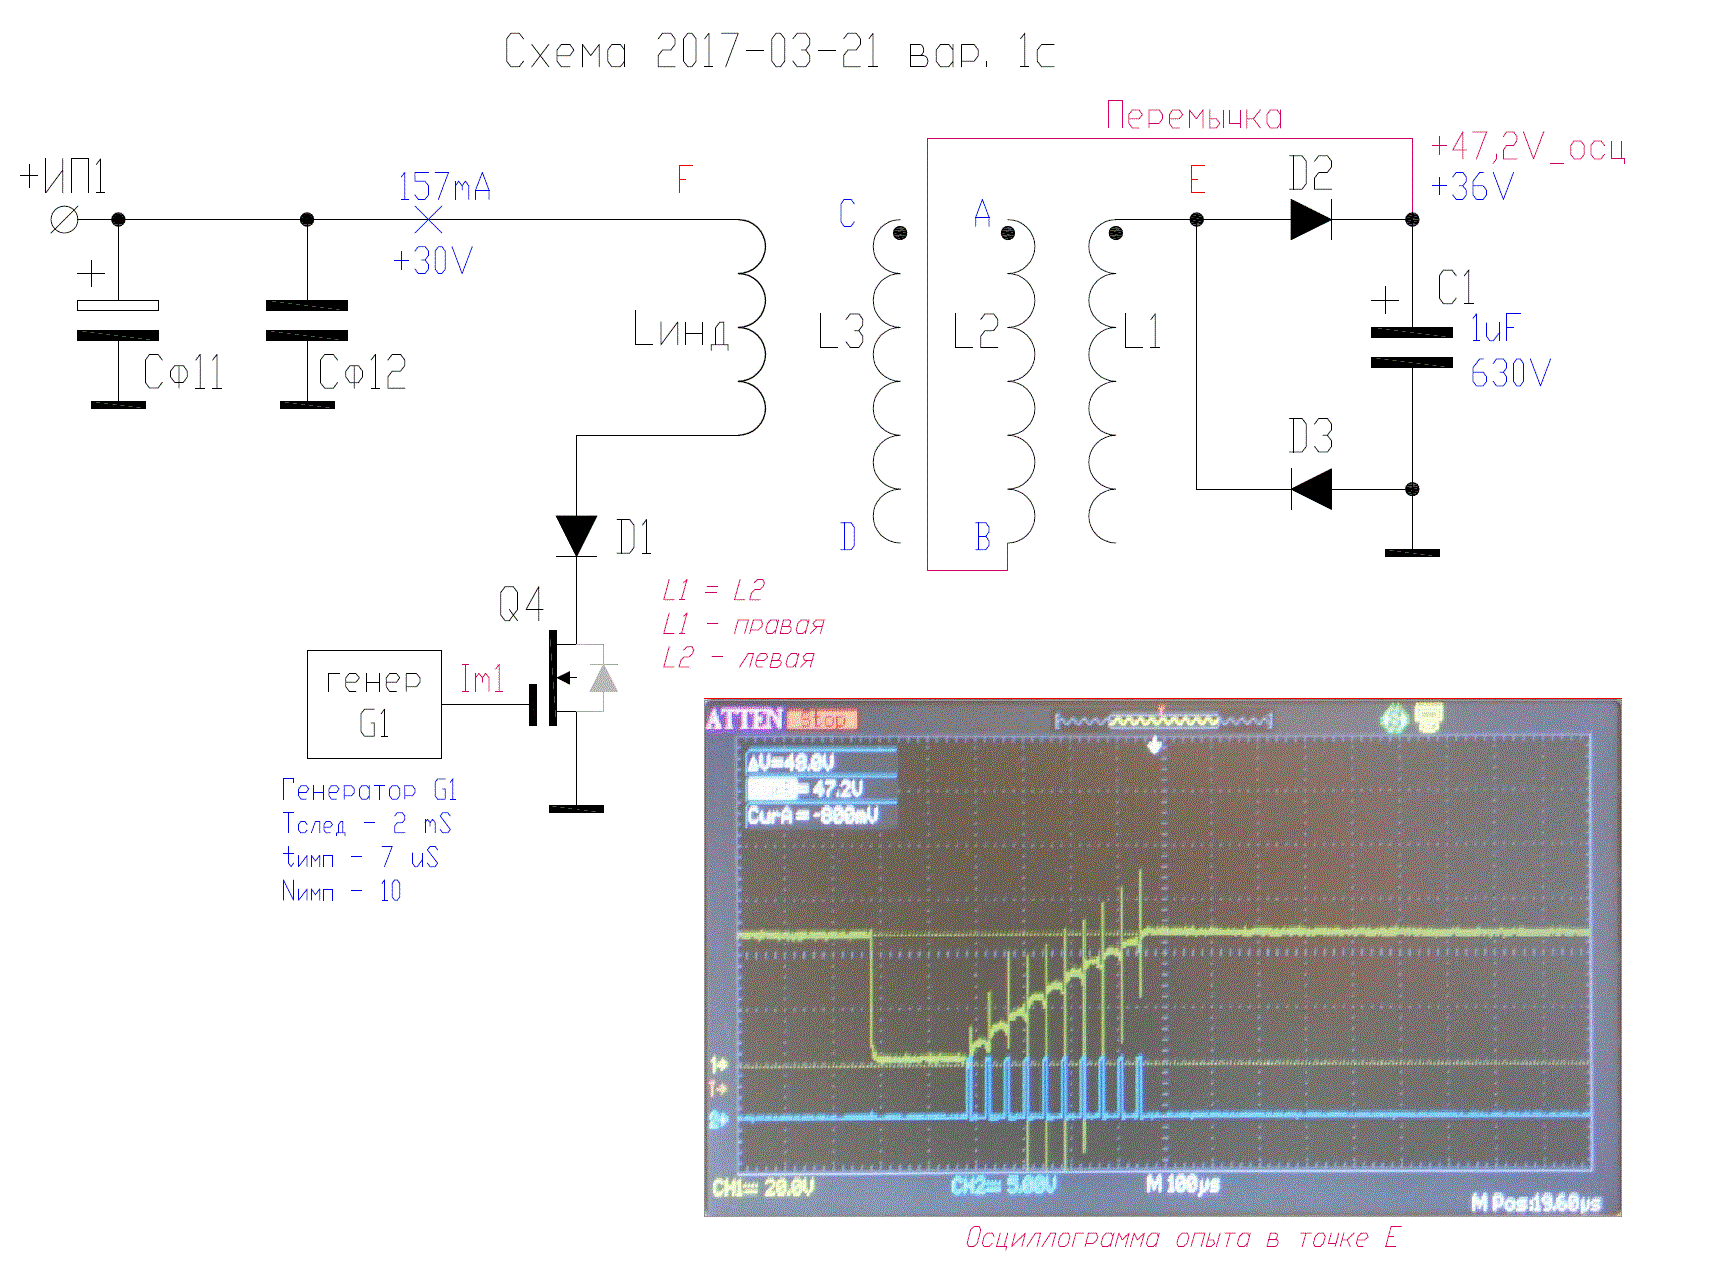Image resolution: width=1721 pixels, height=1268 pixels.
Task: Click the 'Im1' gate signal label
Action: [x=481, y=679]
